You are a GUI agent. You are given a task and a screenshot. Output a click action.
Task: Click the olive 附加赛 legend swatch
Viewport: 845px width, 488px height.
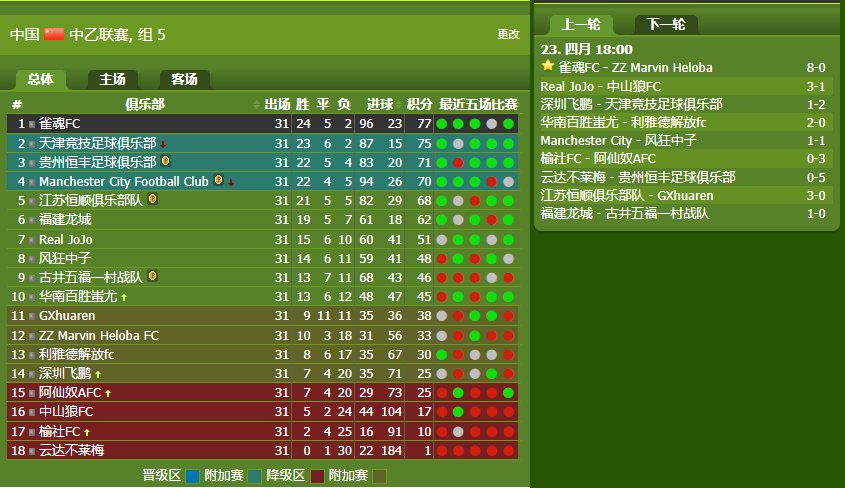point(379,476)
